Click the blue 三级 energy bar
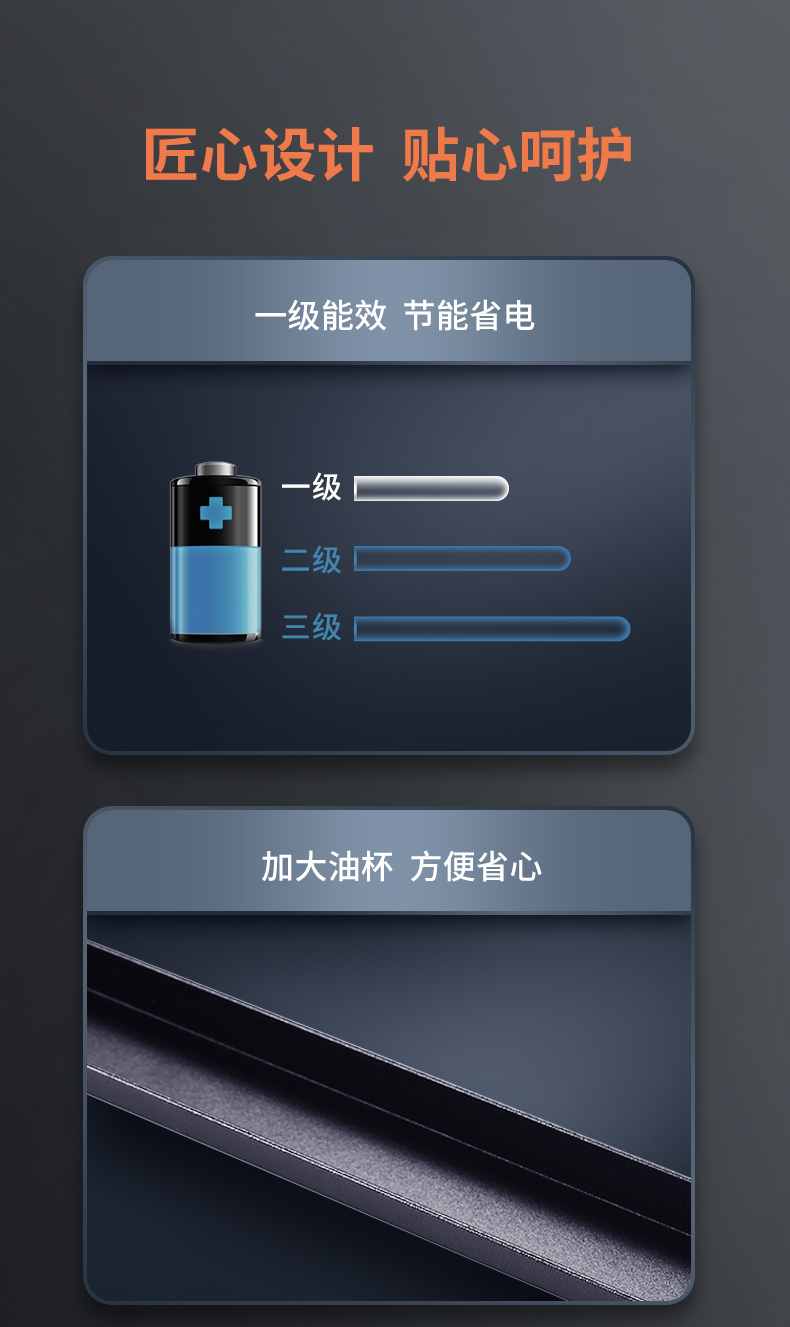790x1327 pixels. click(x=492, y=628)
